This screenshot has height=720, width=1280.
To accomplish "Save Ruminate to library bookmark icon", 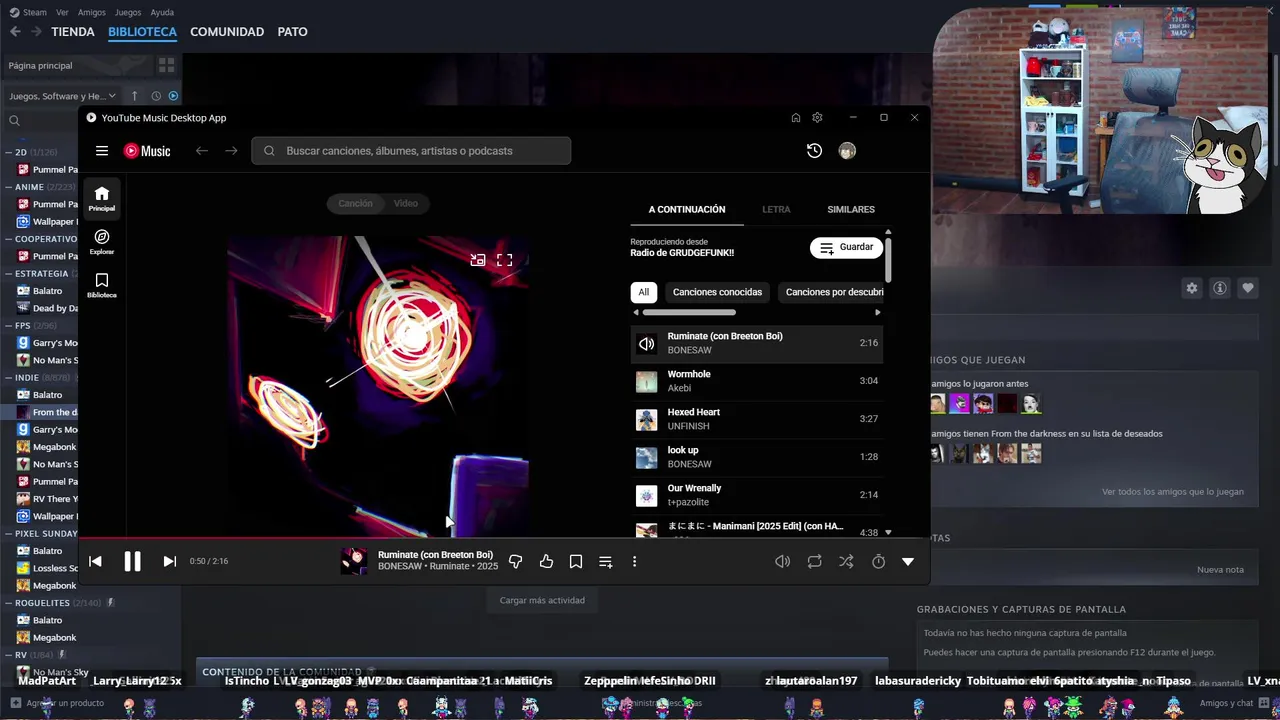I will tap(576, 562).
